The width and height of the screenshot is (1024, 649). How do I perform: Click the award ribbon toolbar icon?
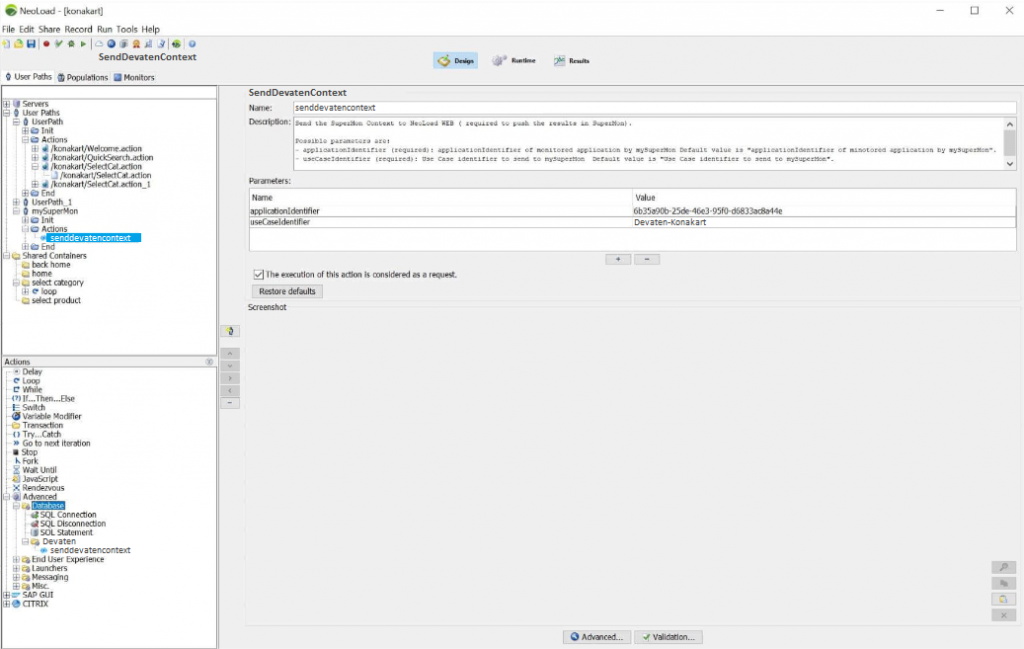pyautogui.click(x=136, y=44)
